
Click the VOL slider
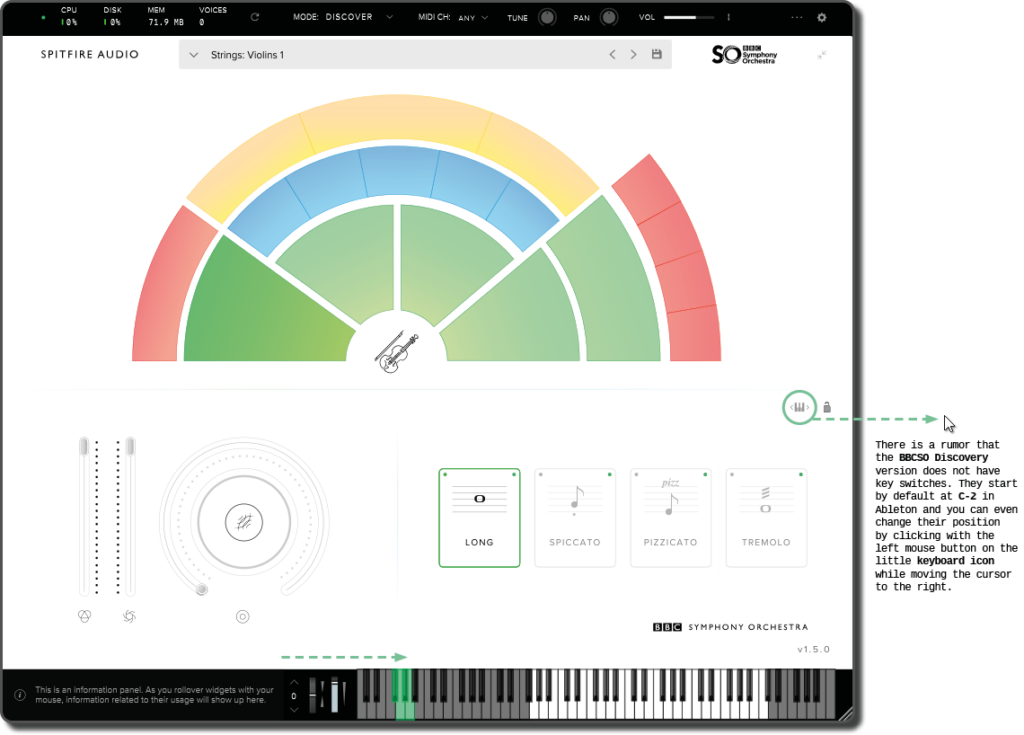coord(689,18)
